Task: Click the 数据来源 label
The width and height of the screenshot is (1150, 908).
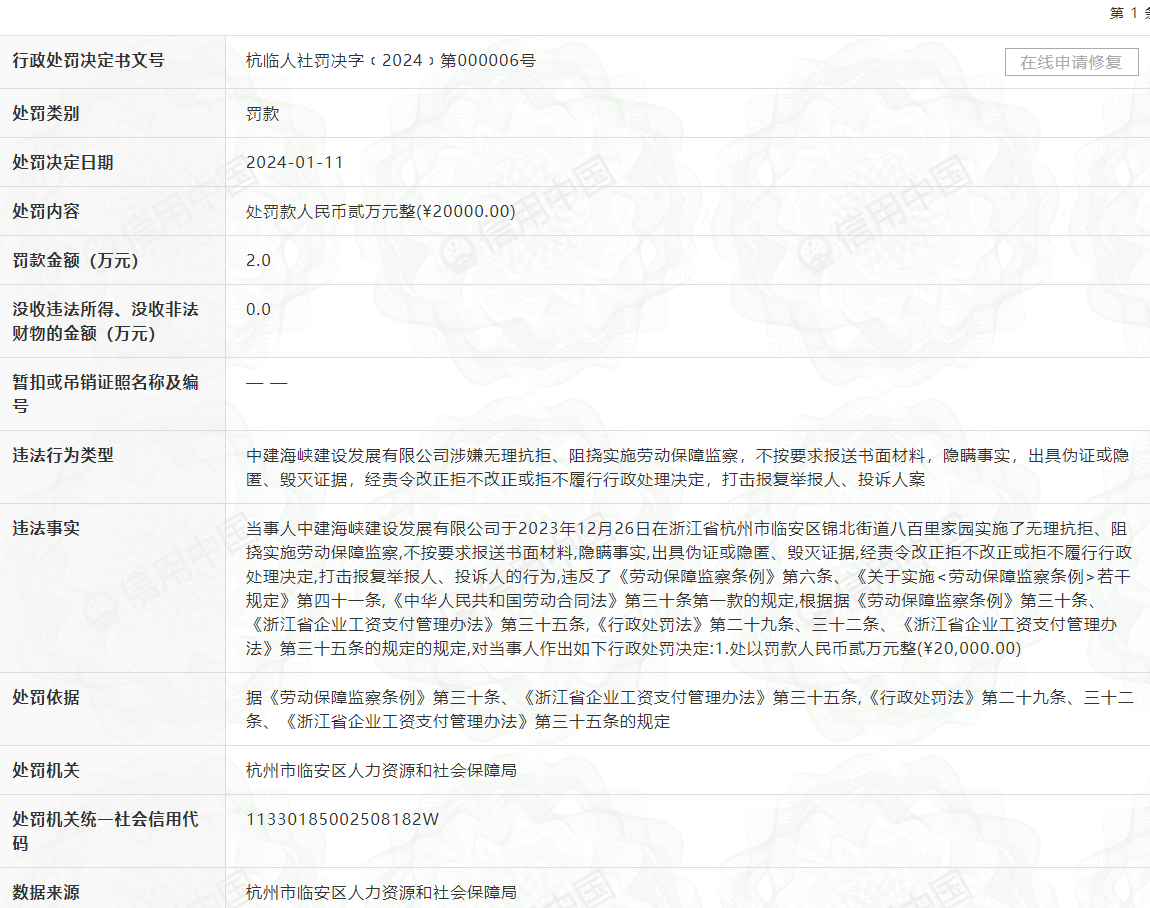Action: 45,893
